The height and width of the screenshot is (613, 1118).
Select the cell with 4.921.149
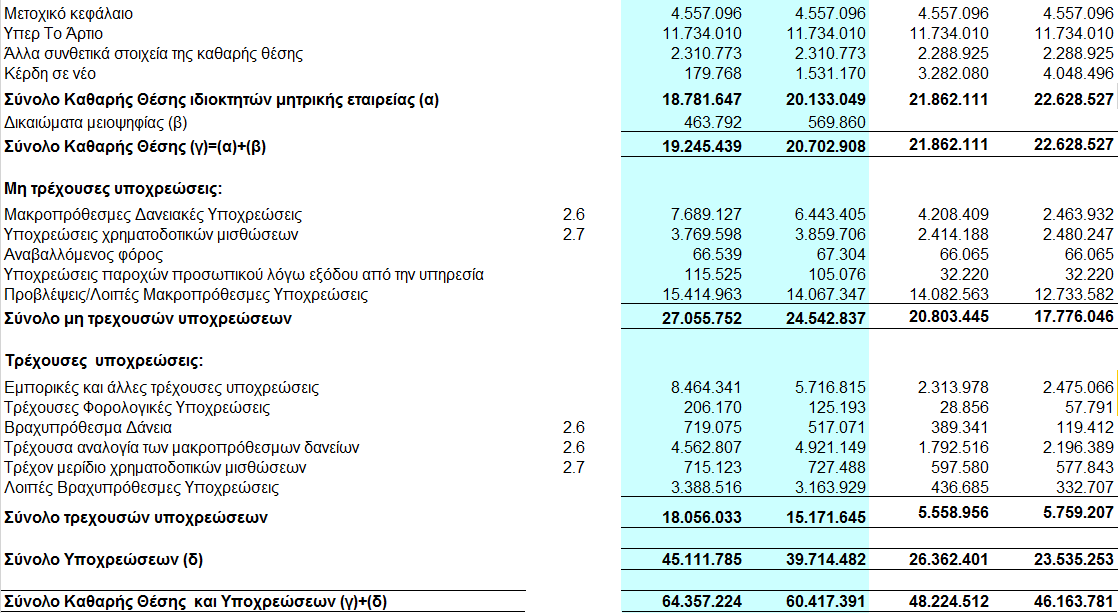(x=831, y=448)
